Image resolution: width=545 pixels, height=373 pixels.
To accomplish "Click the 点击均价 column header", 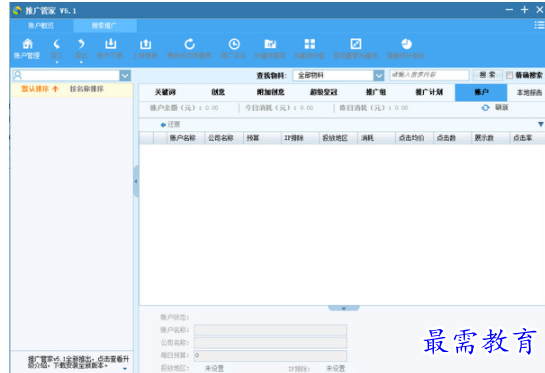I will pyautogui.click(x=414, y=138).
